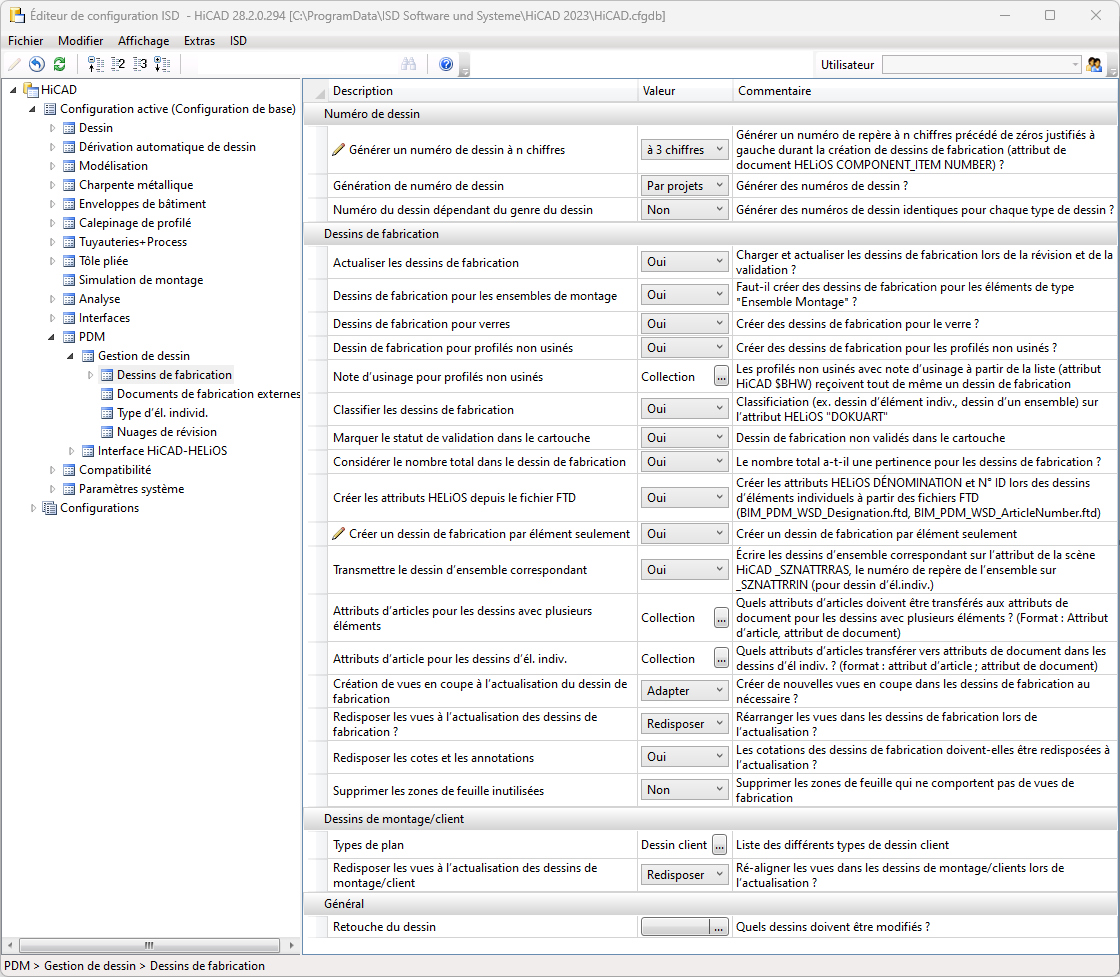Screen dimensions: 1120x977
Task: Click the application icon in the title bar
Action: coord(17,15)
